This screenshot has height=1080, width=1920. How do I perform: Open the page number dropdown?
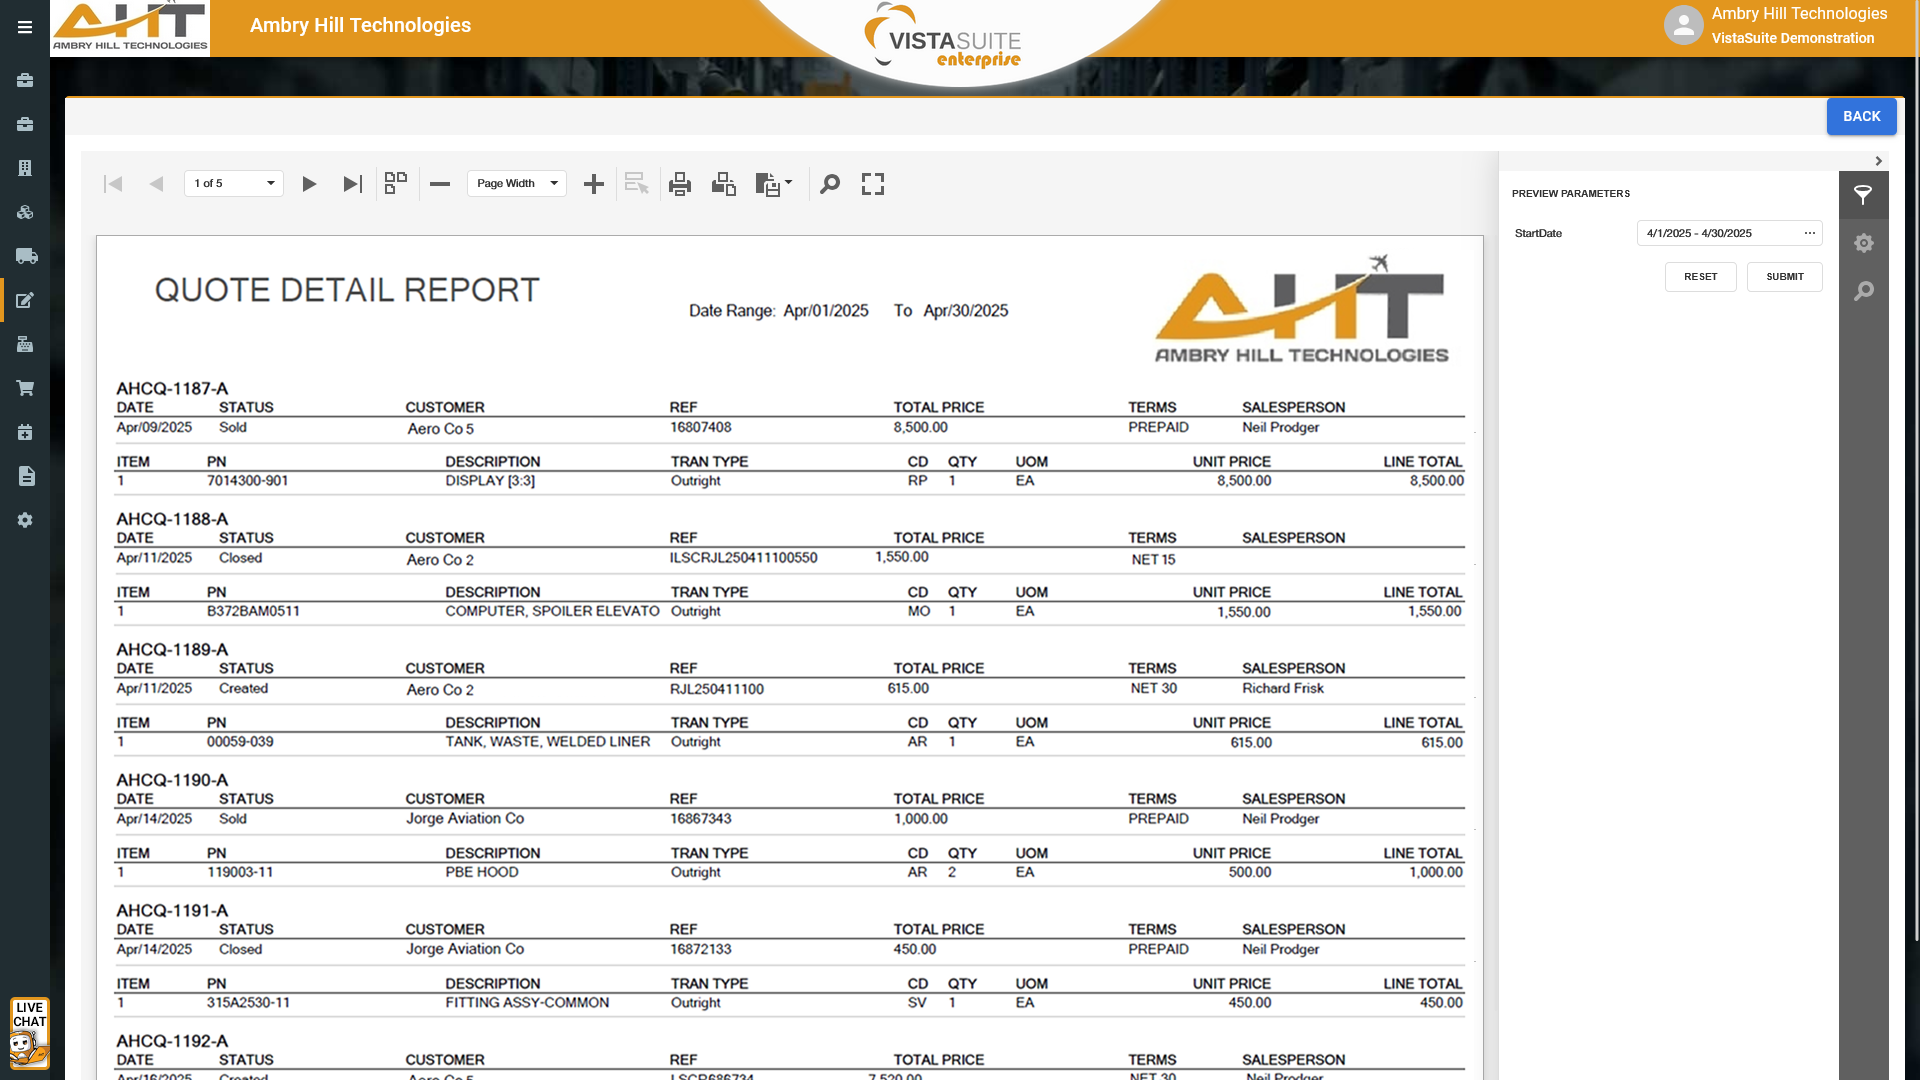pos(270,184)
